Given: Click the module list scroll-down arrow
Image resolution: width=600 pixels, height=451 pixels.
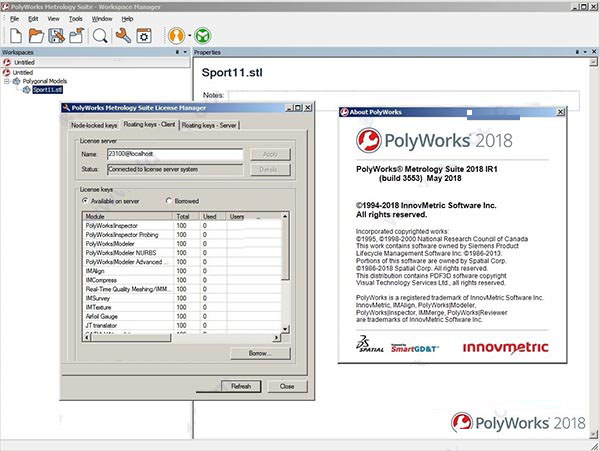Looking at the screenshot, I should coord(285,329).
